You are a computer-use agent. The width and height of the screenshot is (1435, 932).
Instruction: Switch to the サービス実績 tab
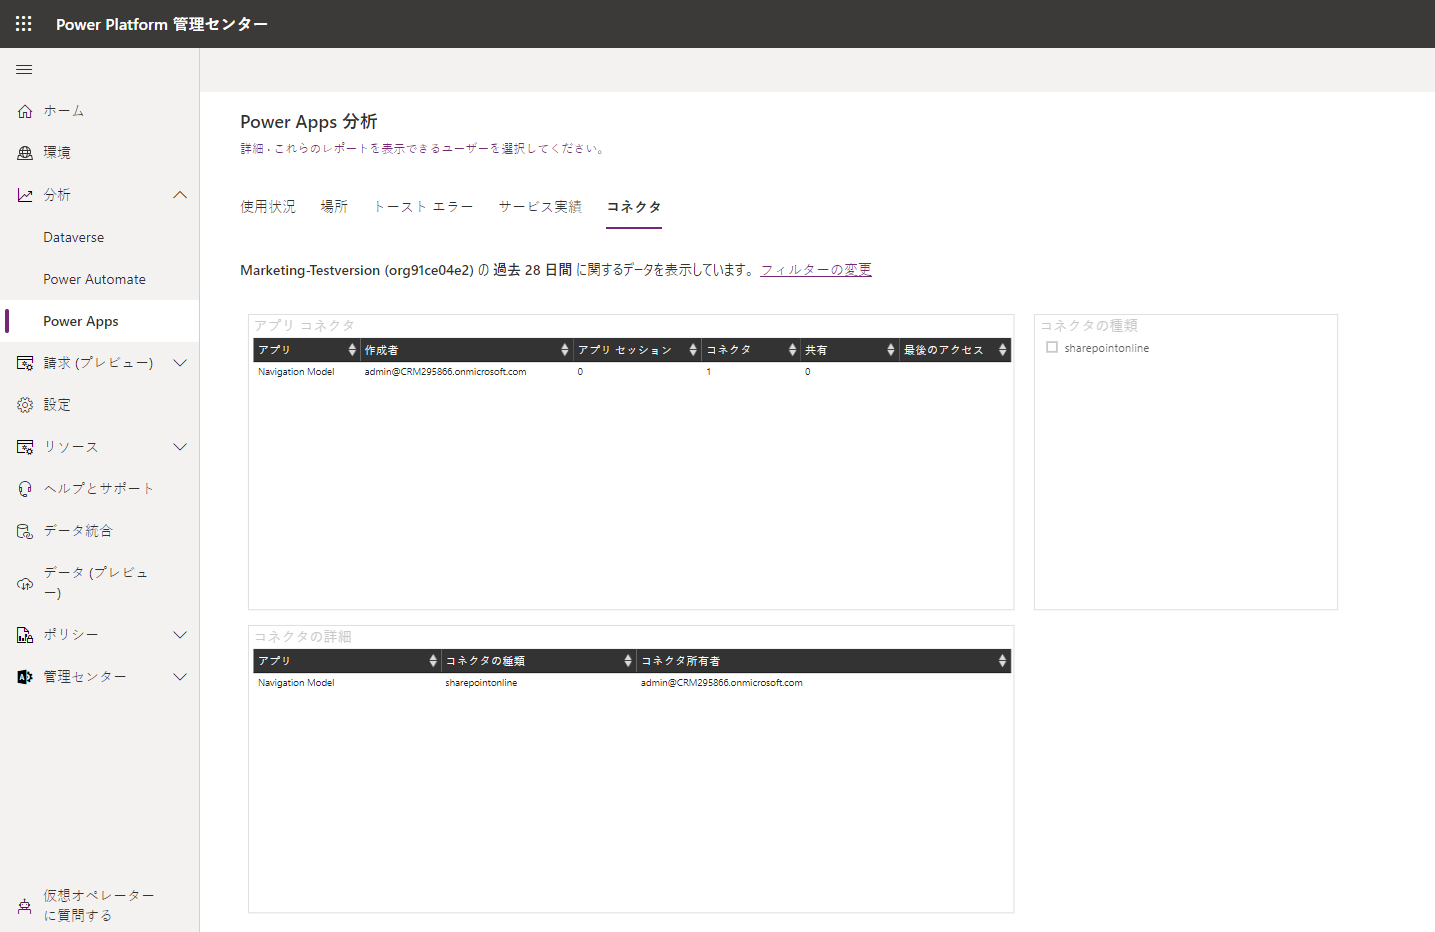[540, 207]
